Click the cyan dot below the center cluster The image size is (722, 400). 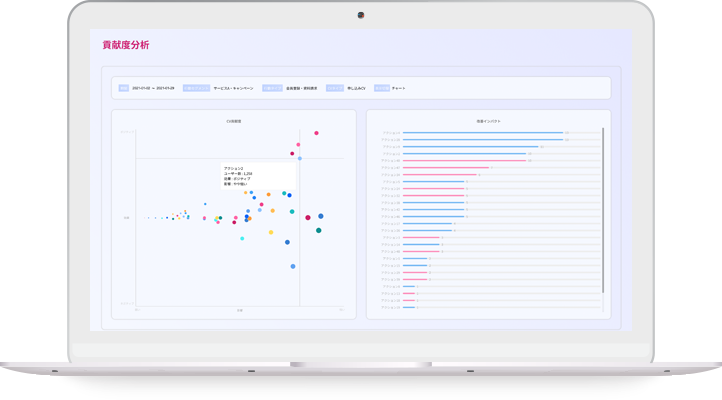pos(241,238)
